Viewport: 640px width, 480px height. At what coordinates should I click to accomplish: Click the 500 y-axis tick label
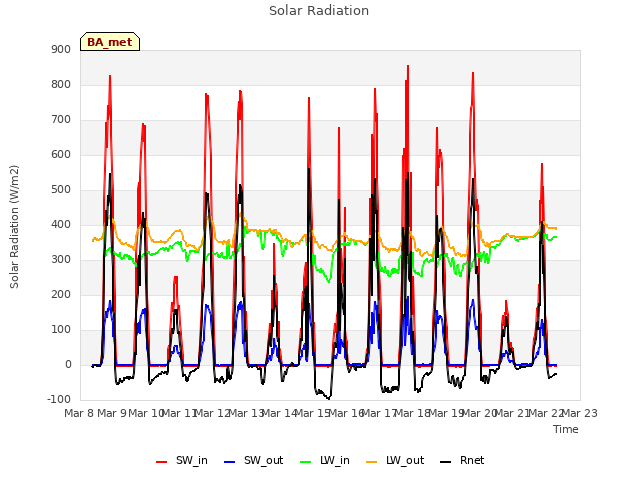(61, 189)
